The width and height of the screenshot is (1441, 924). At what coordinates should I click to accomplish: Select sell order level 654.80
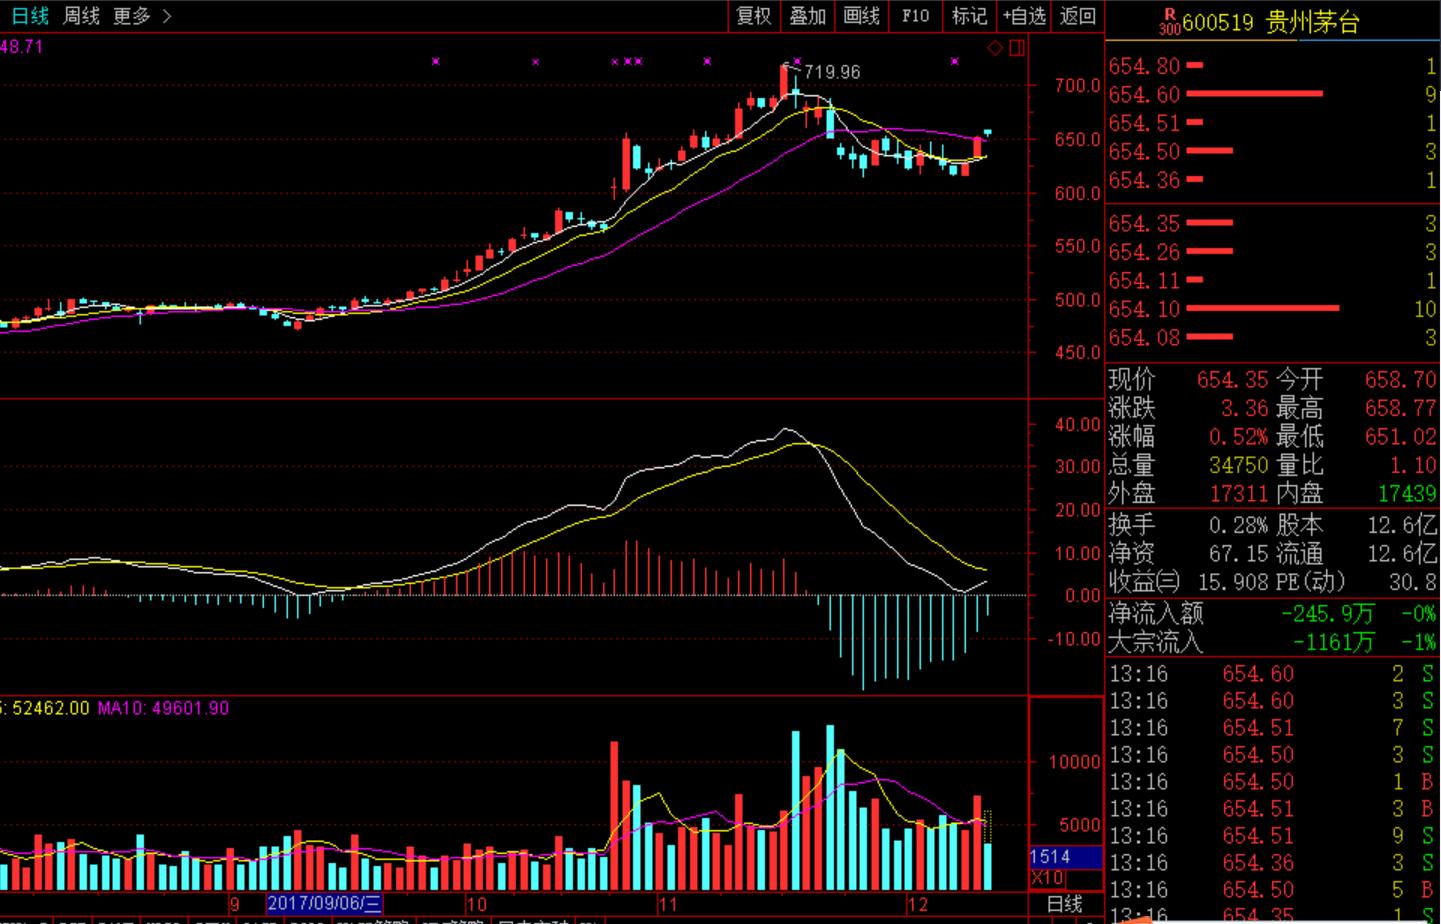click(1272, 66)
